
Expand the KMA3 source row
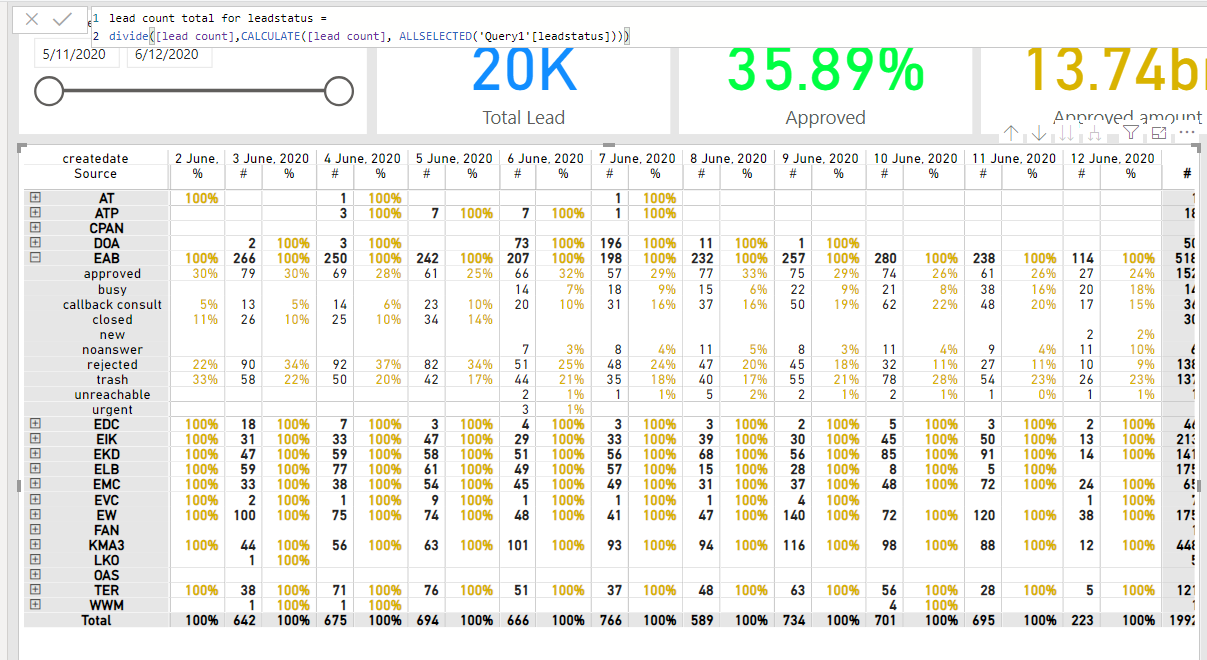pos(36,545)
